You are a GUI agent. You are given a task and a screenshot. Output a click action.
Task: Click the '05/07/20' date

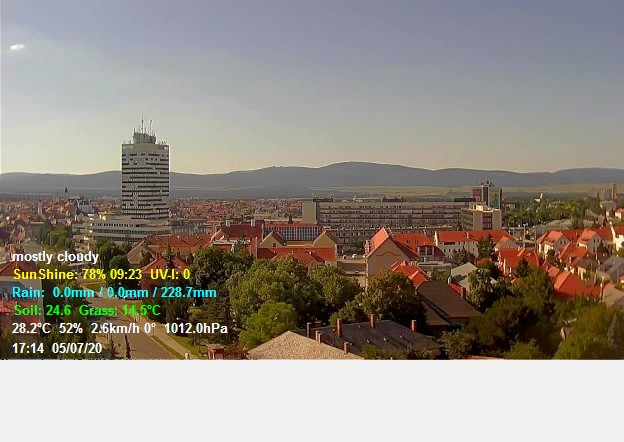(77, 349)
